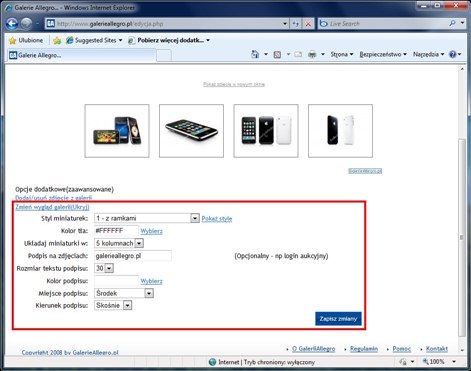Image resolution: width=471 pixels, height=371 pixels.
Task: Click the add to favorites bar icon
Action: pyautogui.click(x=57, y=40)
